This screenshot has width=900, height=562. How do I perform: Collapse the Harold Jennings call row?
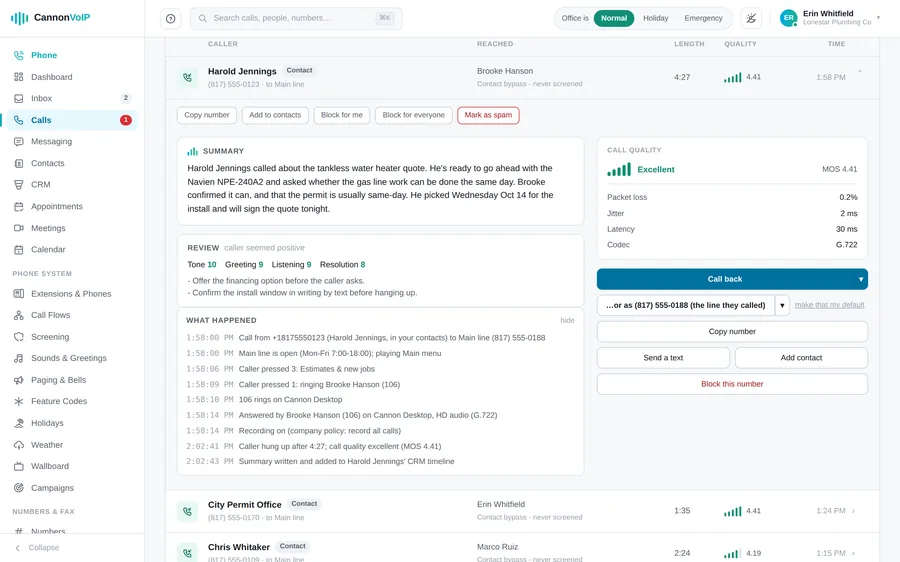pyautogui.click(x=860, y=71)
